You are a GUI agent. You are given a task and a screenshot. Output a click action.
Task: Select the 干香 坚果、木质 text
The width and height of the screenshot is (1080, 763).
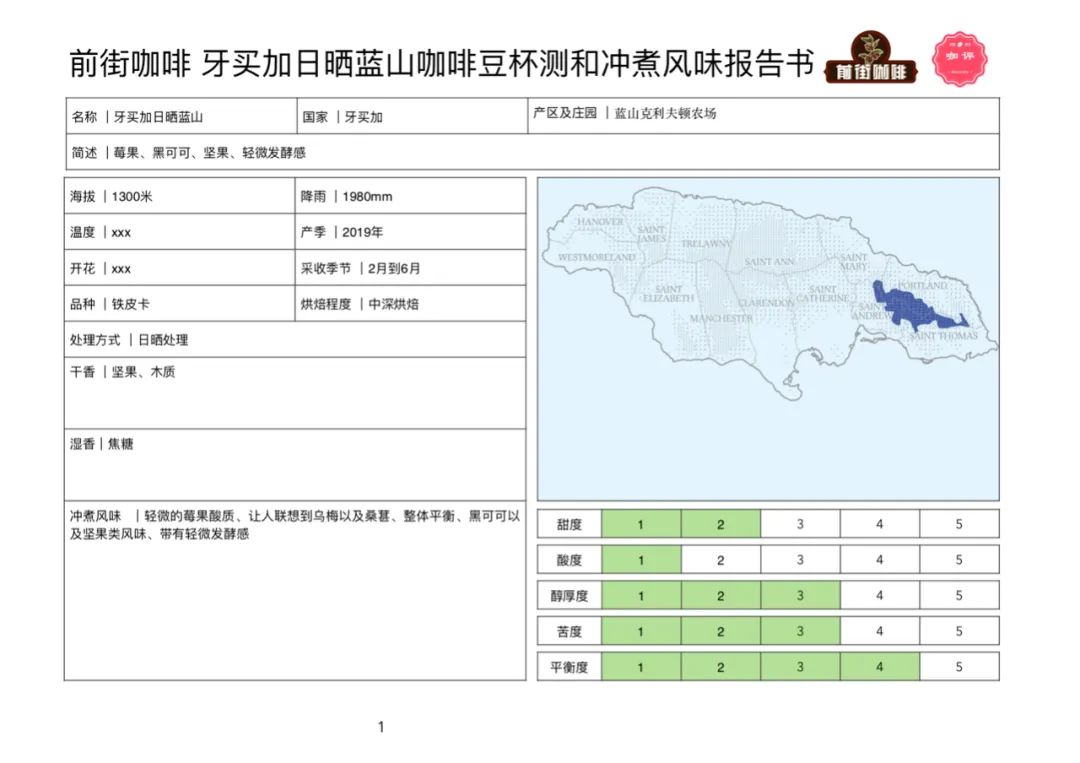(x=123, y=372)
